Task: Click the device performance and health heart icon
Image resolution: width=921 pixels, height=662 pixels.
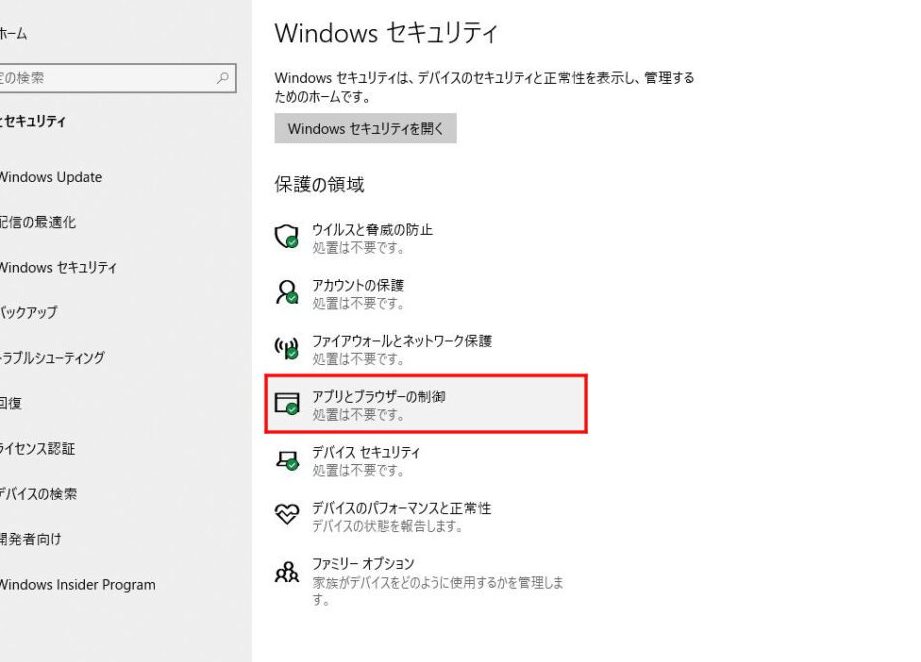Action: (x=287, y=515)
